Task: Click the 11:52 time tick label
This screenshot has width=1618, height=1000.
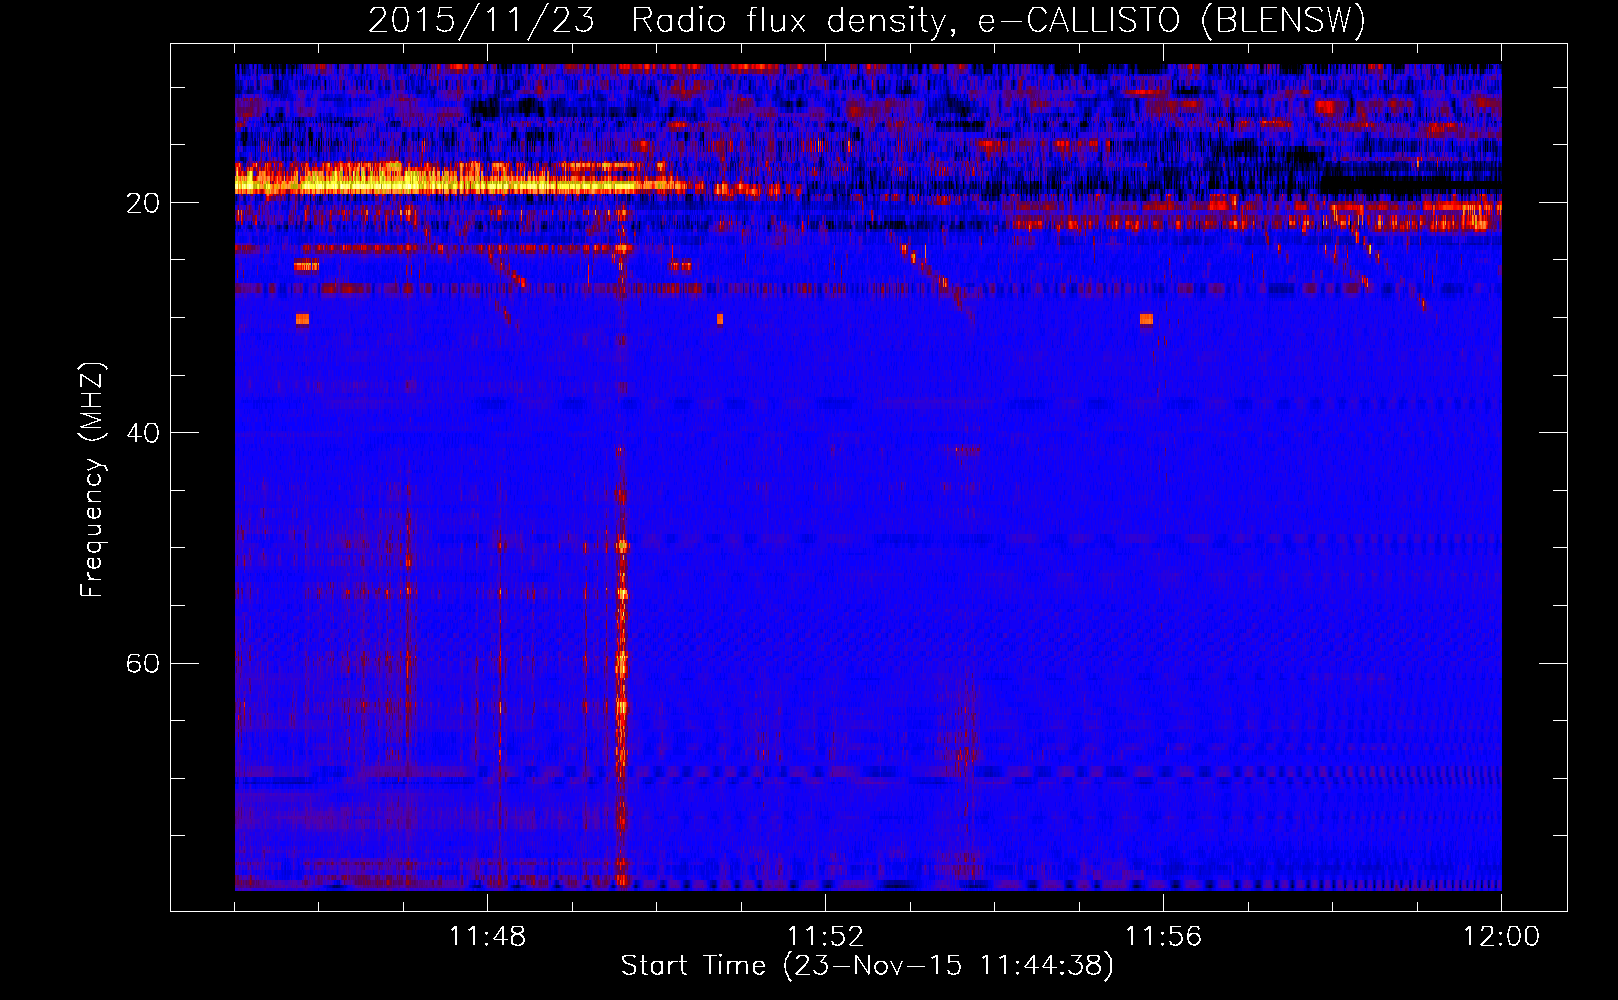Action: pyautogui.click(x=825, y=937)
